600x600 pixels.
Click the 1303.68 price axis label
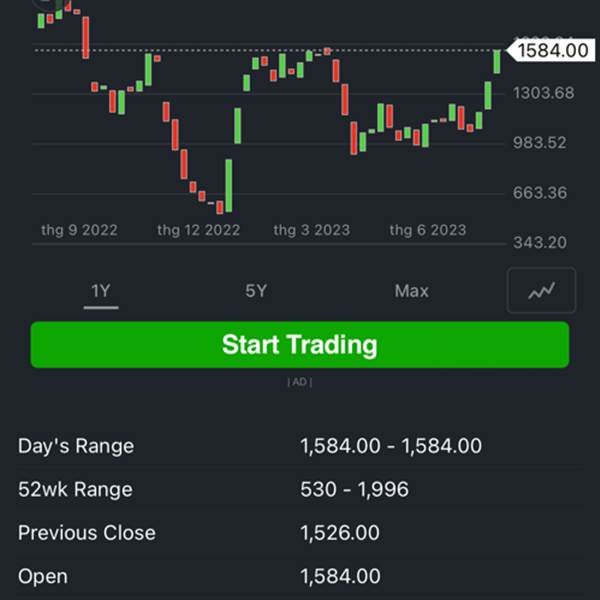[543, 93]
